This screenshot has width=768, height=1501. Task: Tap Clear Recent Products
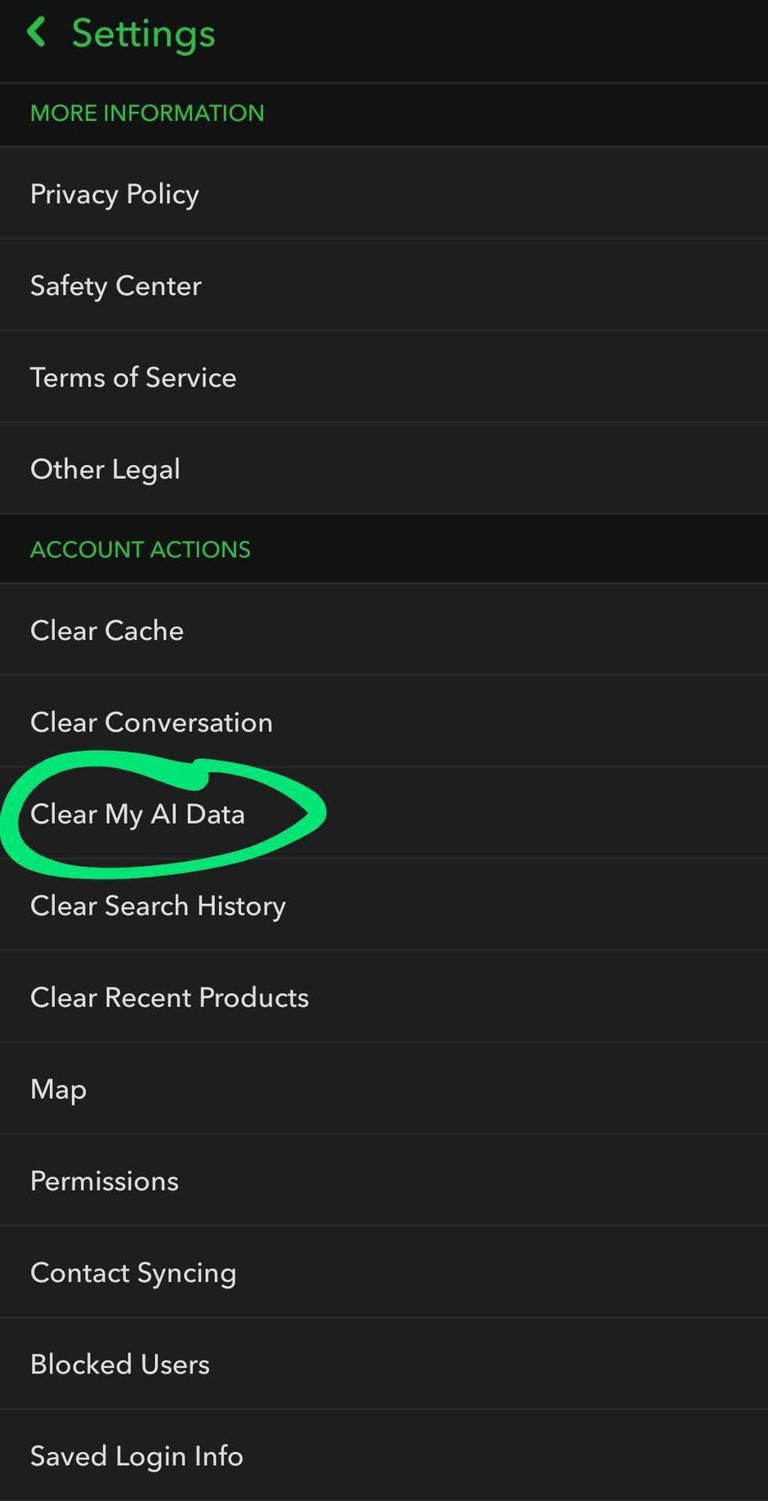[x=169, y=997]
